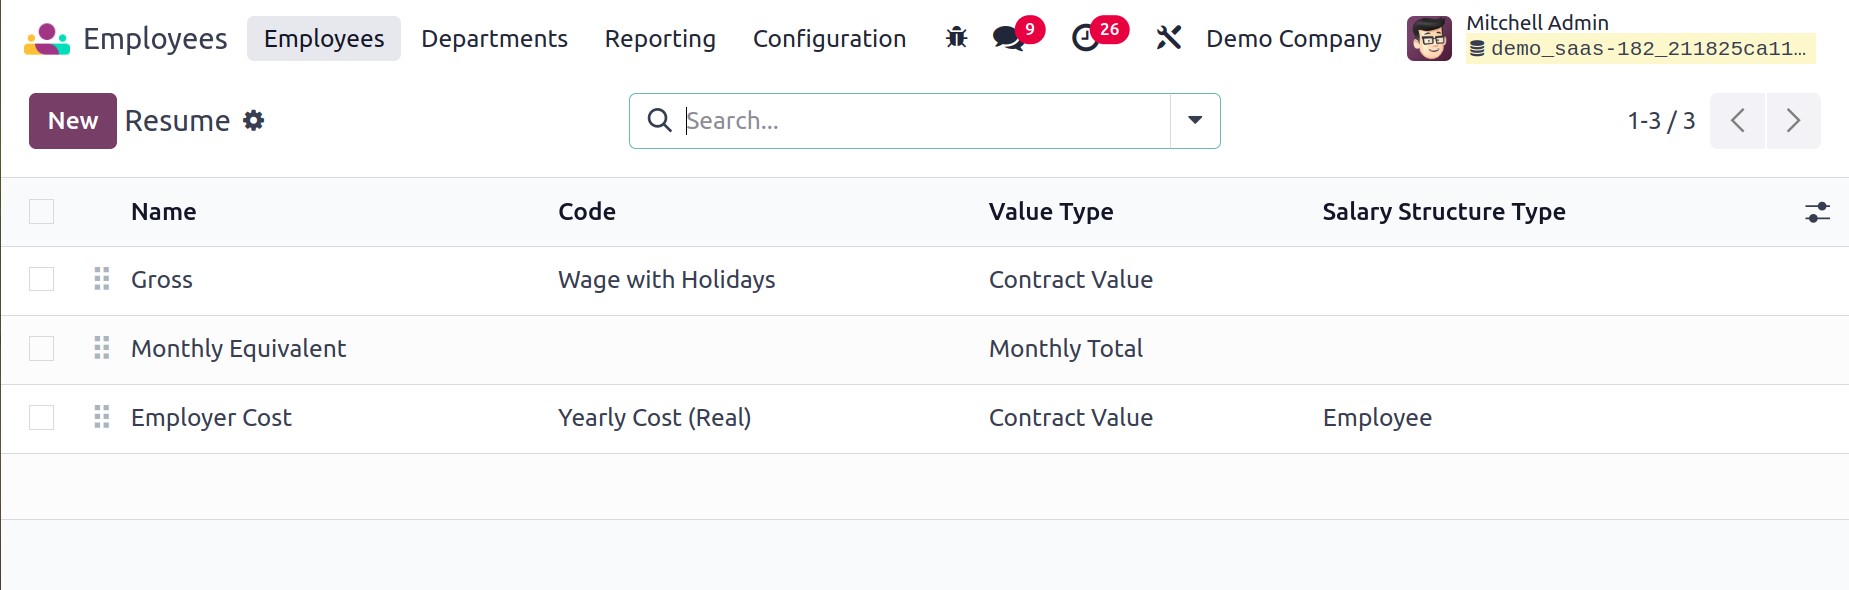Click the New button
The width and height of the screenshot is (1849, 590).
73,121
